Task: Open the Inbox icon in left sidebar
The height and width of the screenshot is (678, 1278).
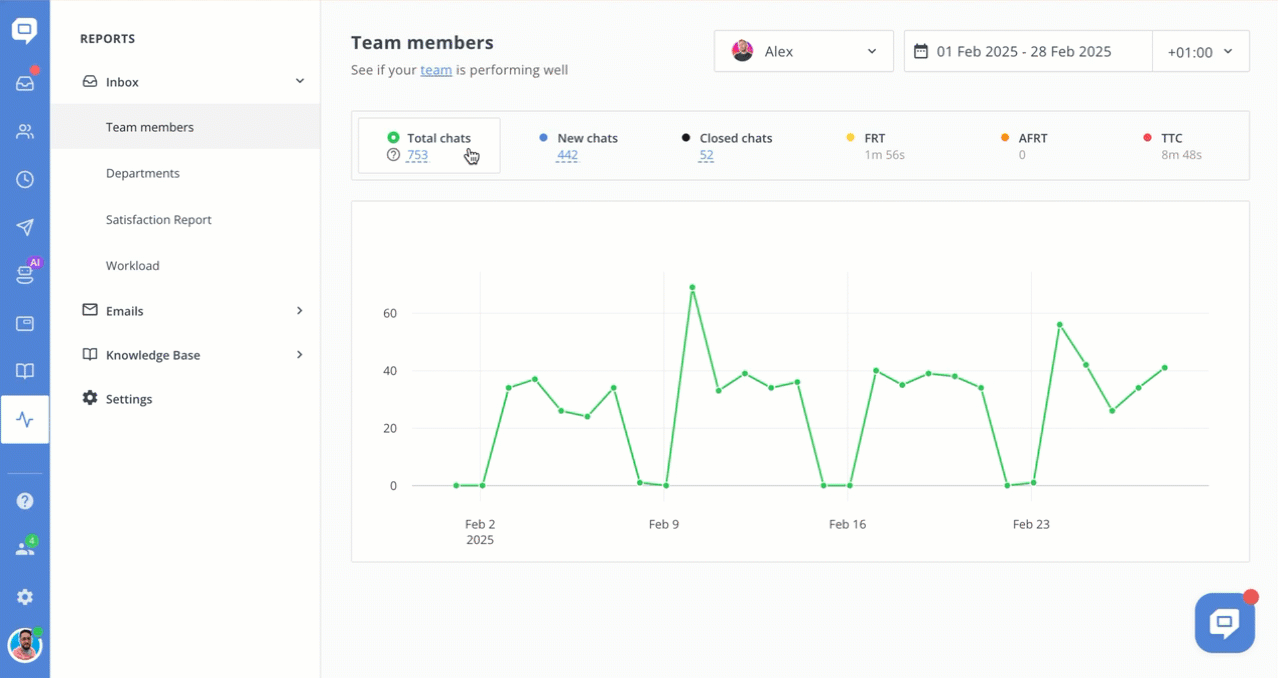Action: 25,84
